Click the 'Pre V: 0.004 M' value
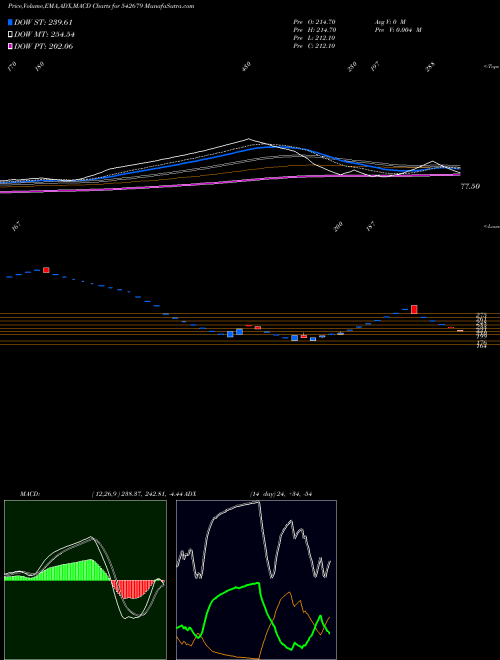500x660 pixels. [x=398, y=30]
